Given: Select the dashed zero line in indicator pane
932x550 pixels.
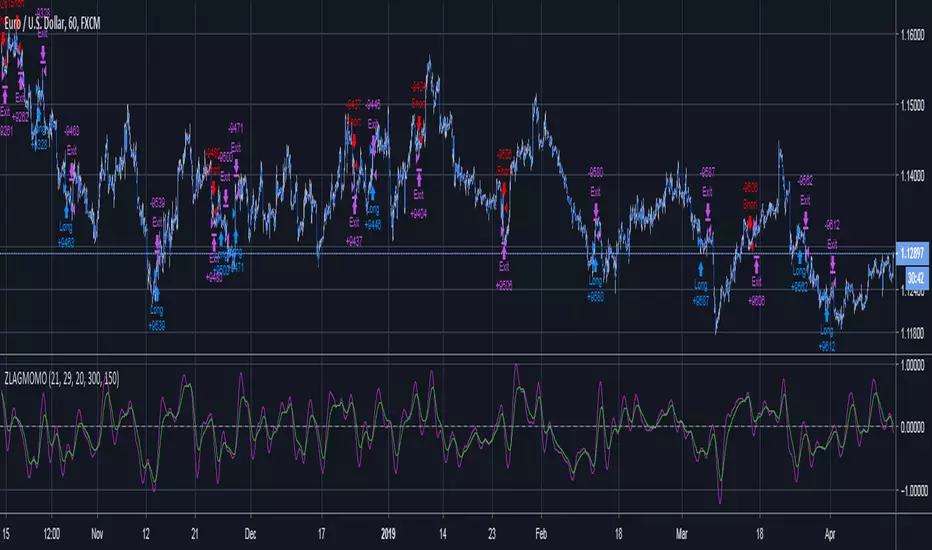Looking at the screenshot, I should 448,428.
